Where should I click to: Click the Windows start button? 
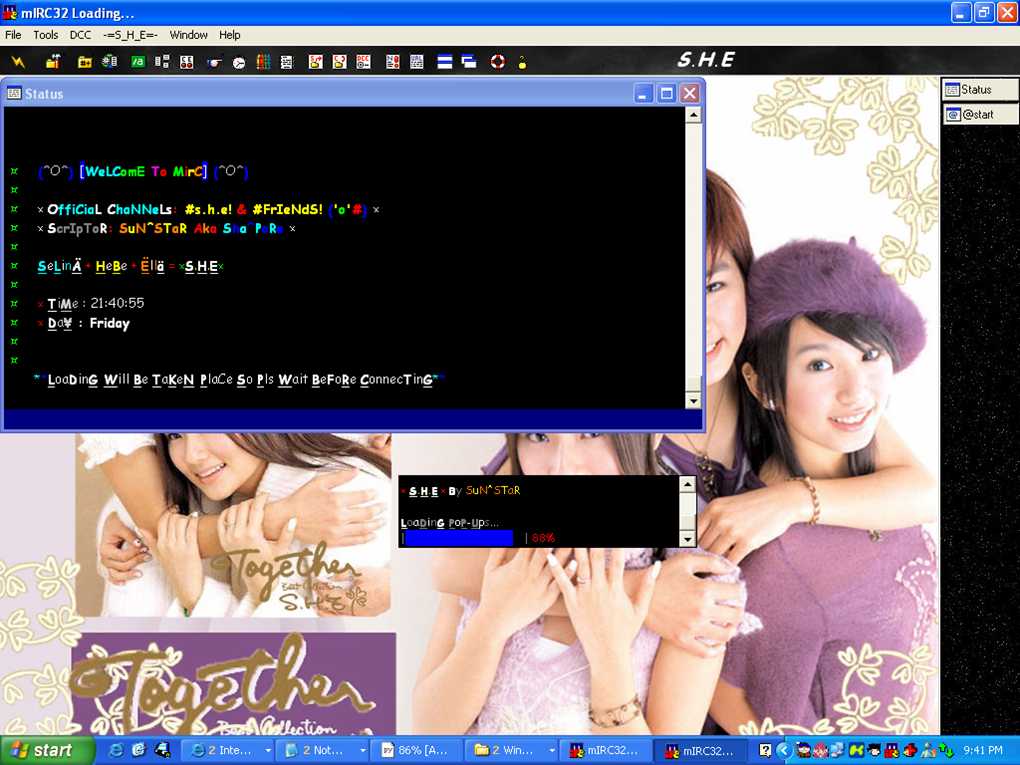pyautogui.click(x=47, y=750)
